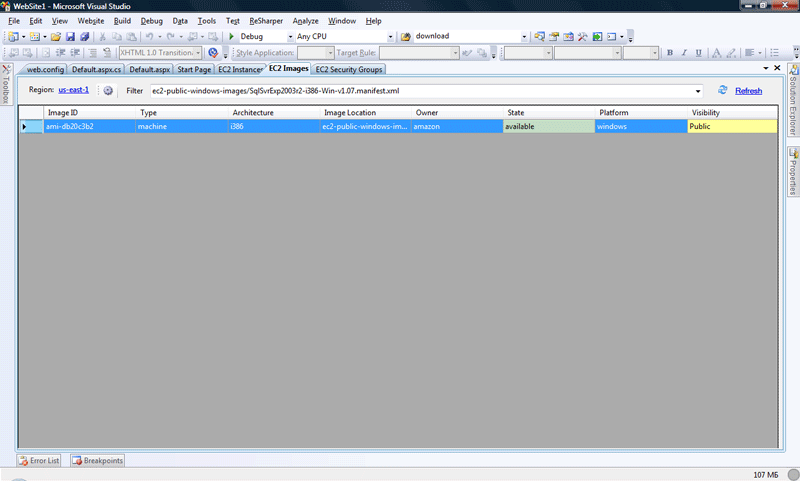Image resolution: width=800 pixels, height=481 pixels.
Task: Open the Debug configuration dropdown
Action: 290,37
